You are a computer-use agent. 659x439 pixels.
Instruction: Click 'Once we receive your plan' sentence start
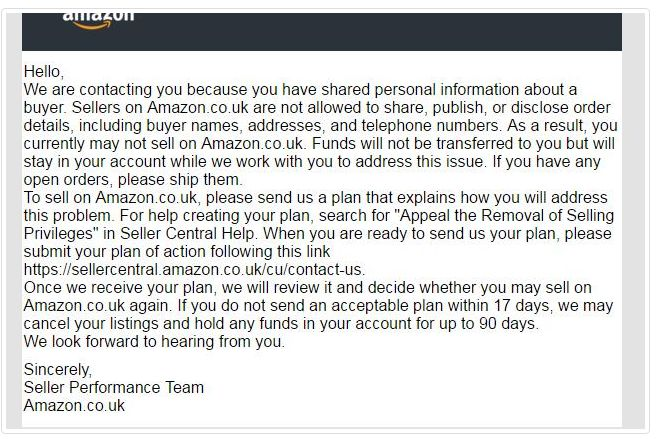click(118, 288)
